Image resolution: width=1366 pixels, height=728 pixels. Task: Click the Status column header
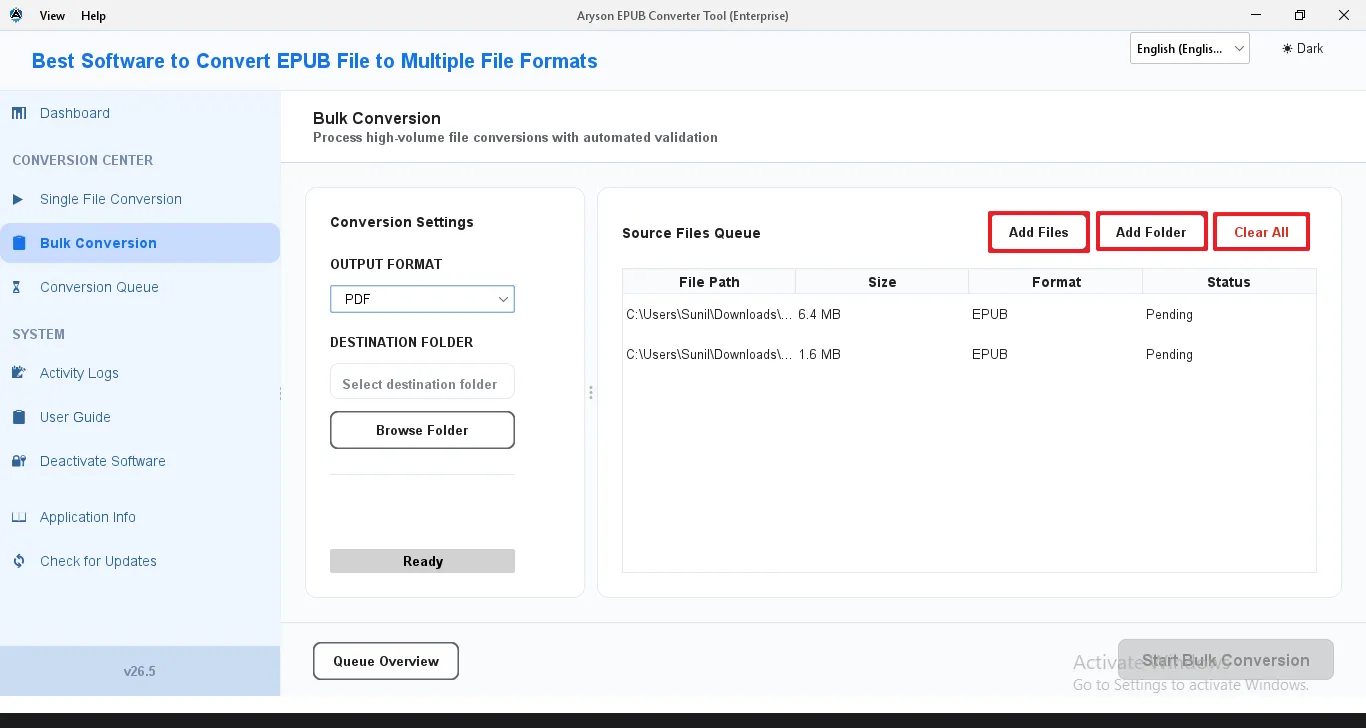[1229, 282]
